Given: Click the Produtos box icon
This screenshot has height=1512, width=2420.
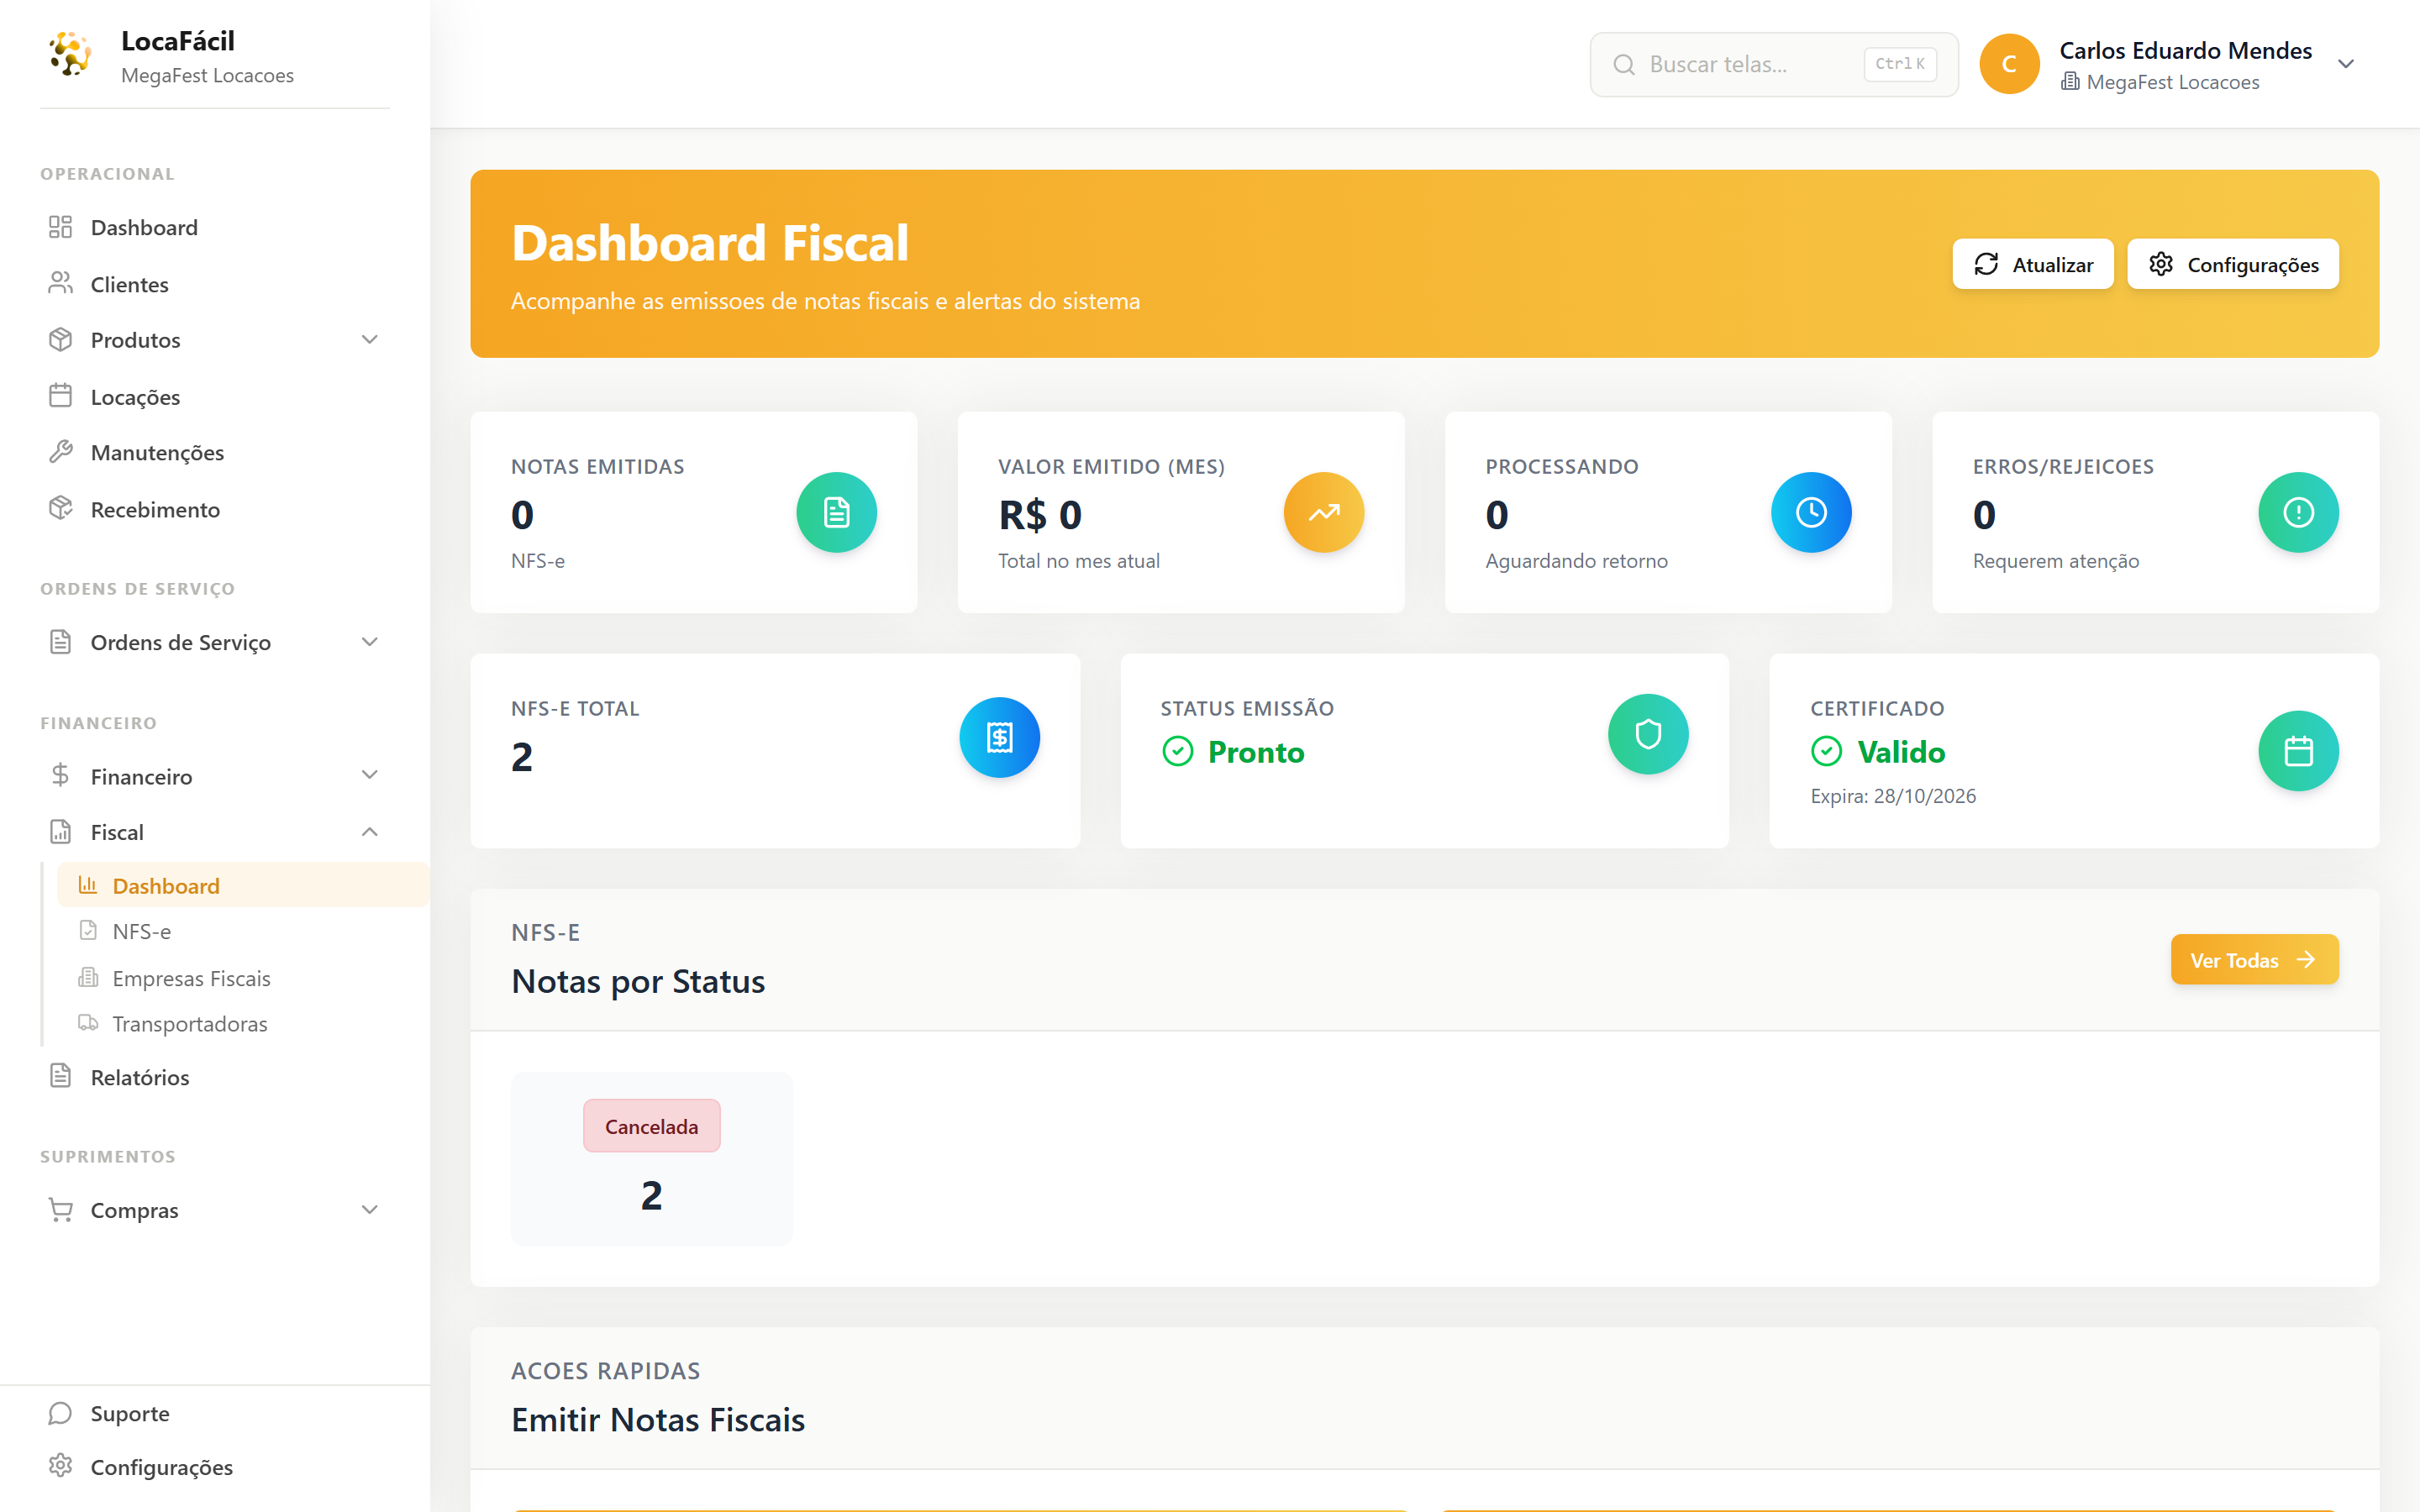Looking at the screenshot, I should [60, 340].
